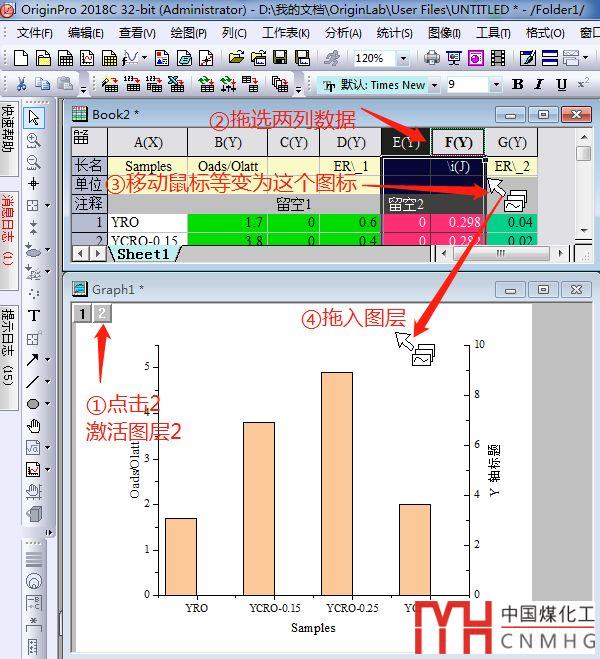The image size is (600, 659).
Task: Click the Samples axis title in Graph1
Action: 313,628
